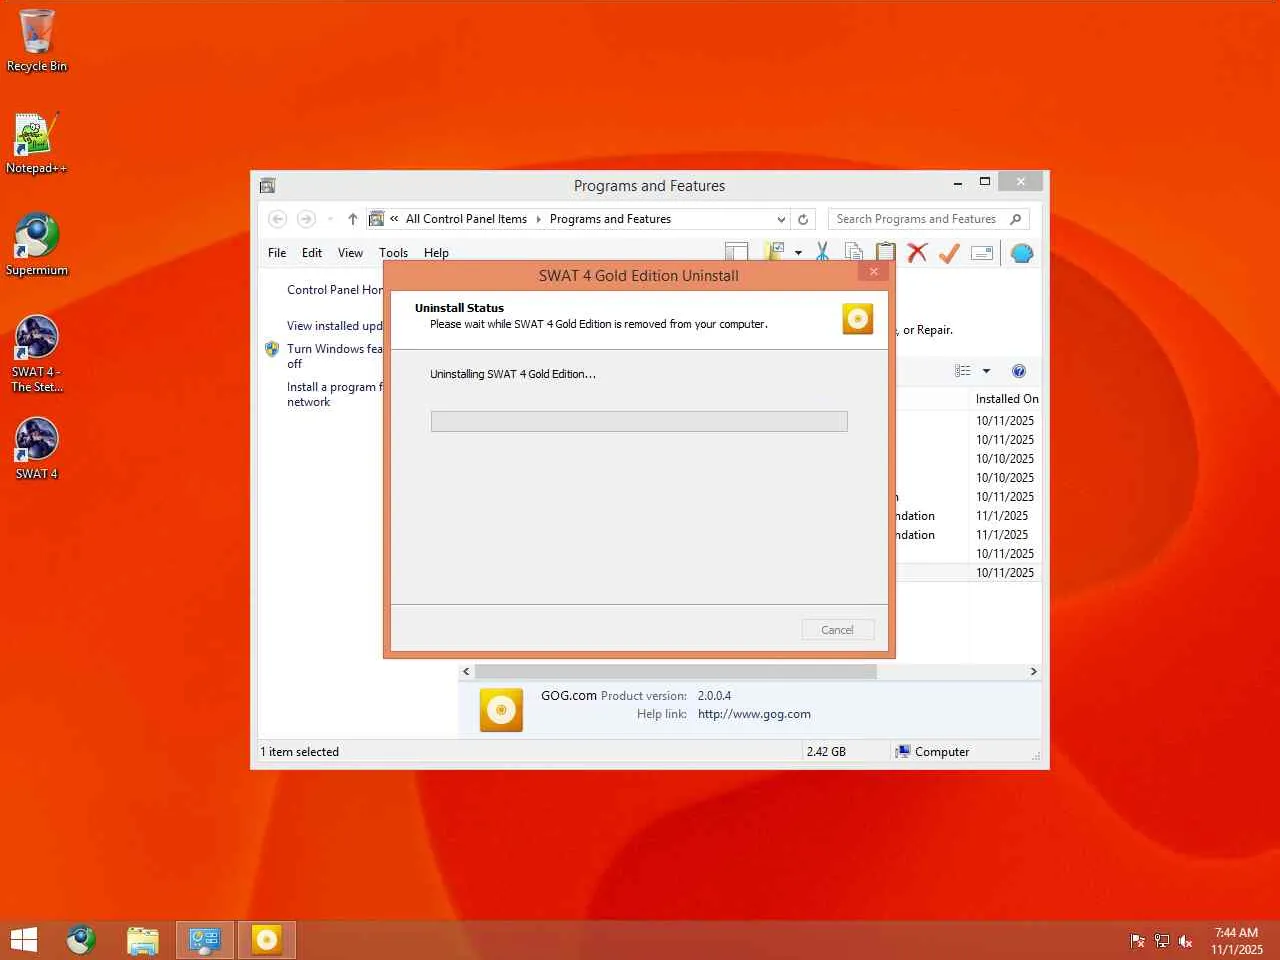Click the muted volume tray icon

click(1186, 940)
